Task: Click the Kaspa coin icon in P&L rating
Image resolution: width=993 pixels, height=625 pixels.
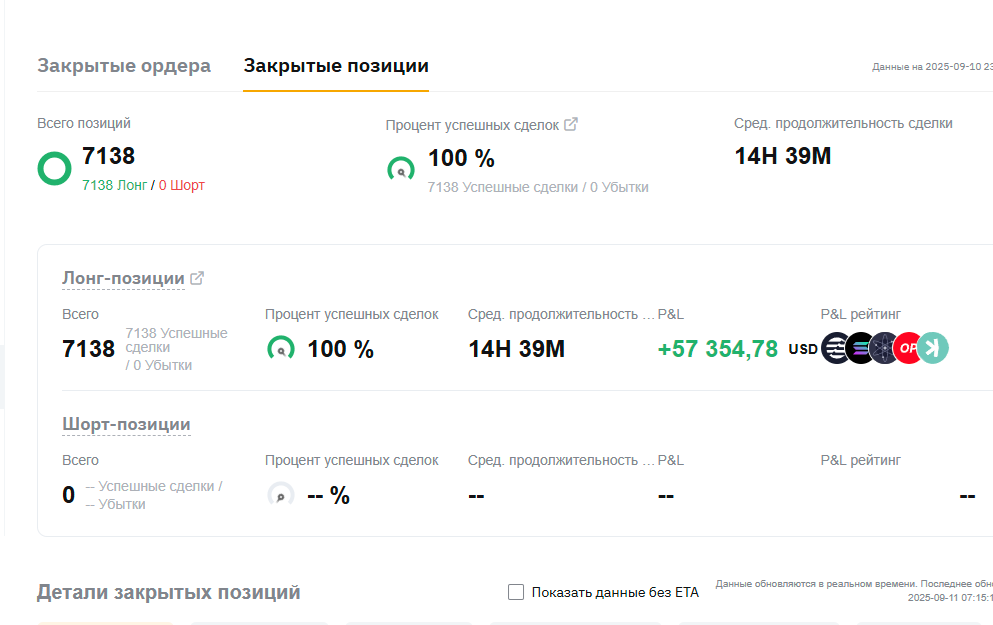Action: click(930, 348)
